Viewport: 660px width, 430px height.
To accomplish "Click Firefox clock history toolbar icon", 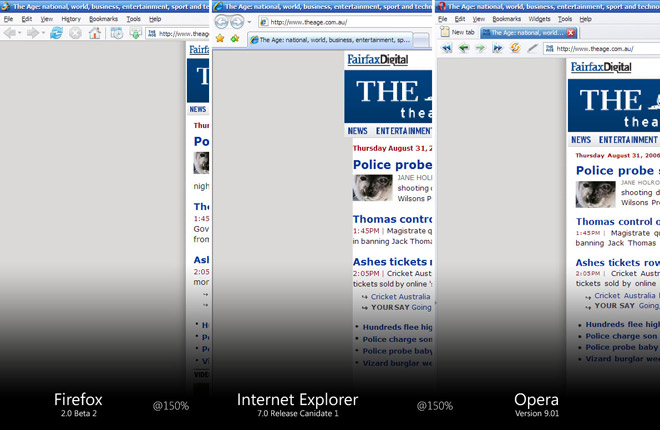I will pos(117,33).
